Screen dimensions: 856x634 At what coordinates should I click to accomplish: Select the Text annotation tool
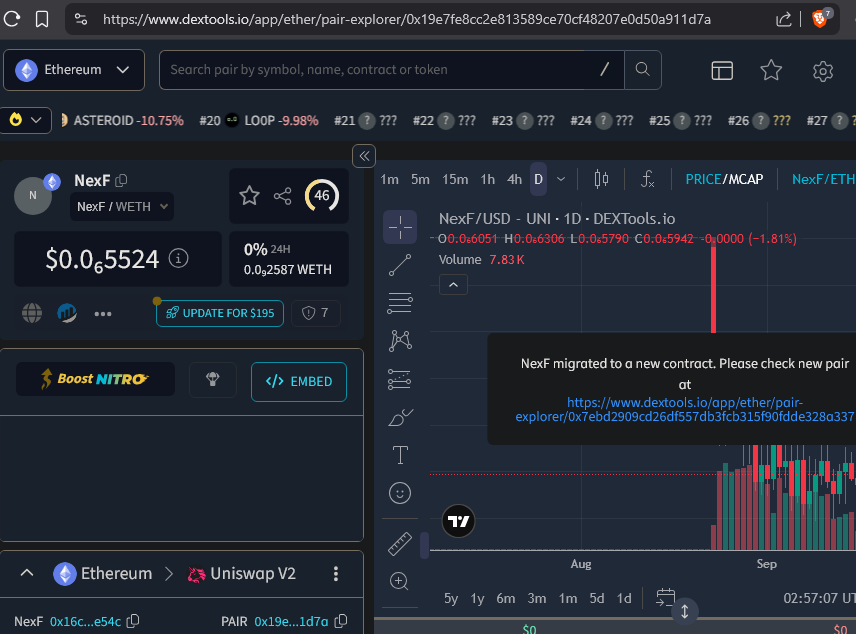tap(400, 455)
